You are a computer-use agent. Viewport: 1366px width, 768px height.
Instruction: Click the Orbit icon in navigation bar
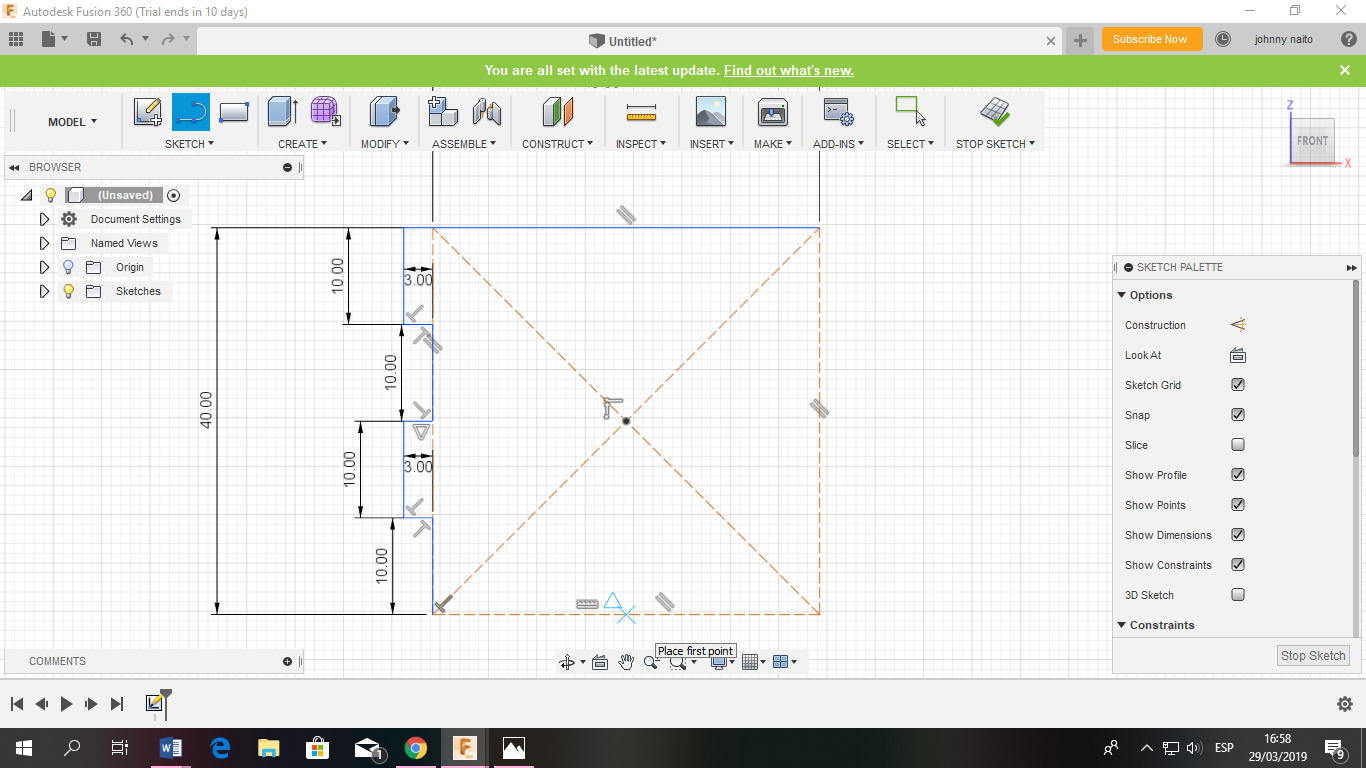pyautogui.click(x=567, y=662)
